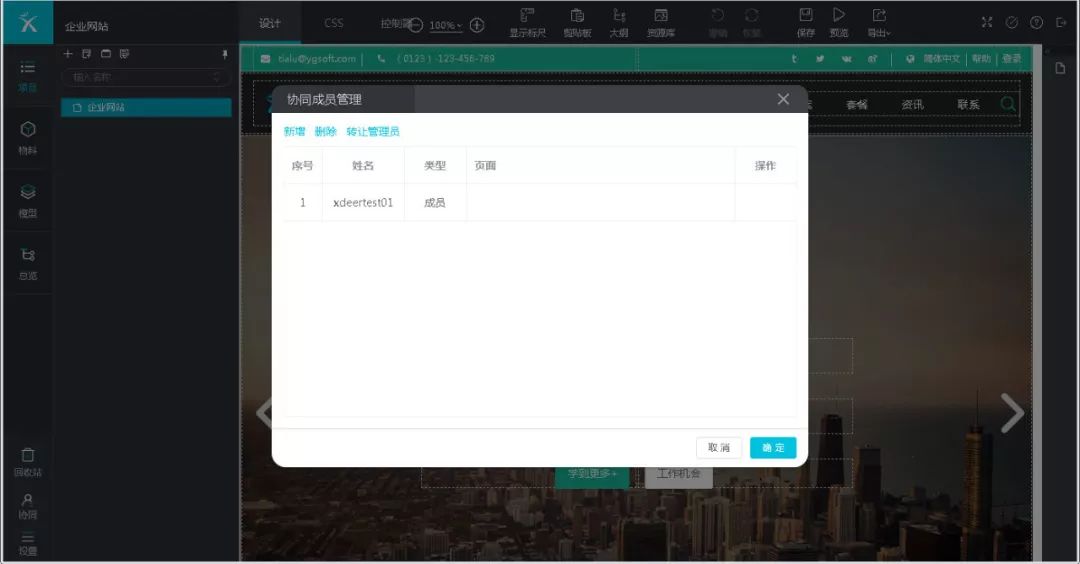1080x564 pixels.
Task: Open the 控制器 tab
Action: pyautogui.click(x=394, y=23)
